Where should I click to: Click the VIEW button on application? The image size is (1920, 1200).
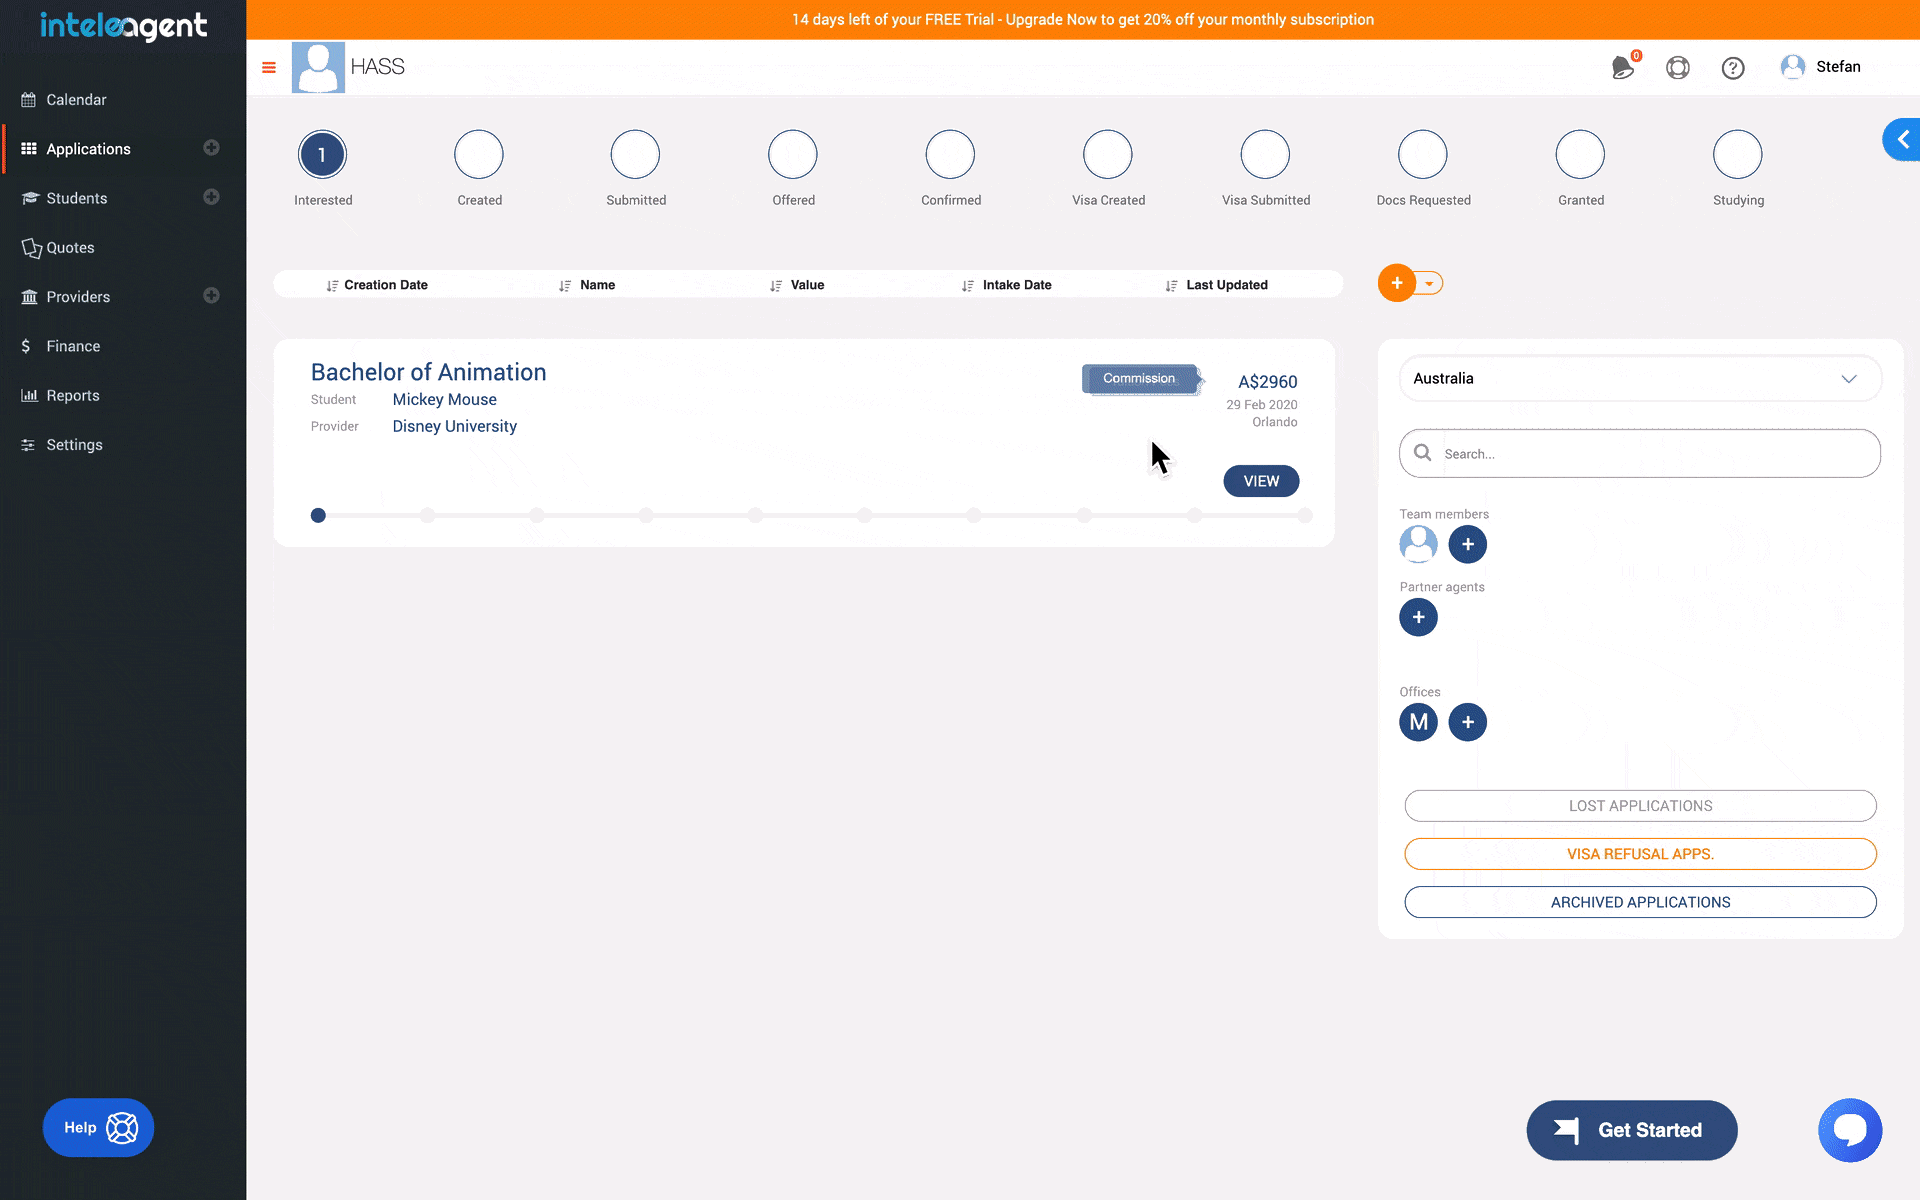coord(1260,481)
